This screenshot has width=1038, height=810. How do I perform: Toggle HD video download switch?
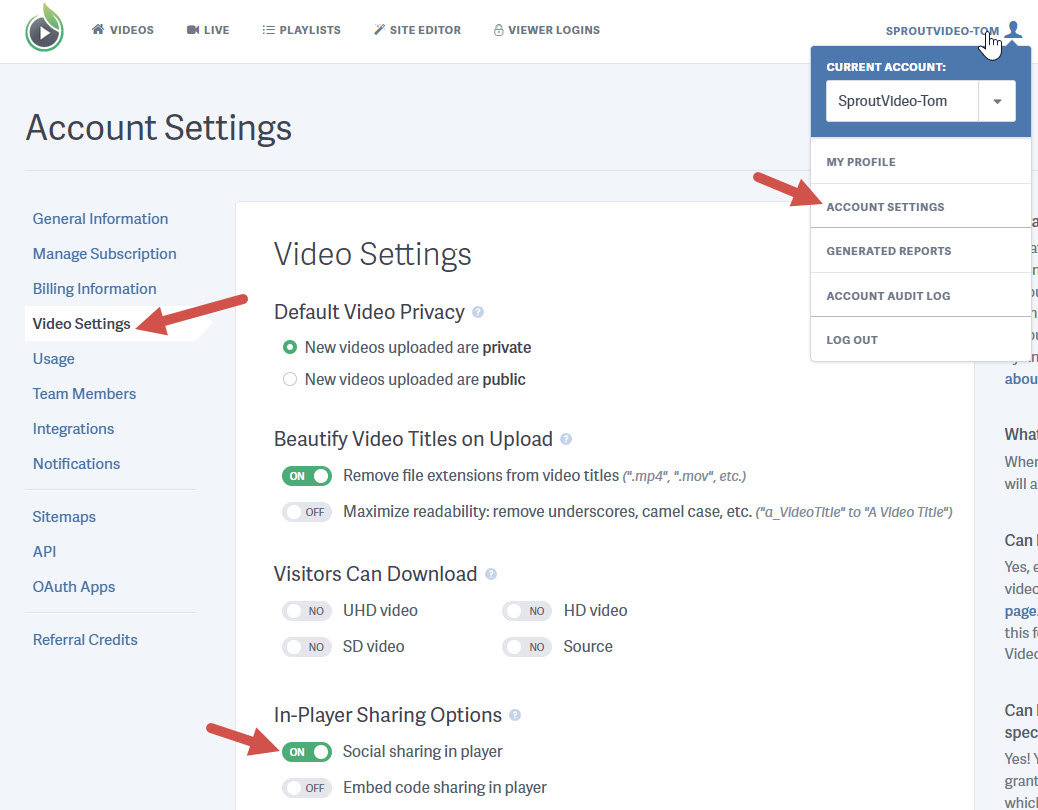pyautogui.click(x=527, y=611)
